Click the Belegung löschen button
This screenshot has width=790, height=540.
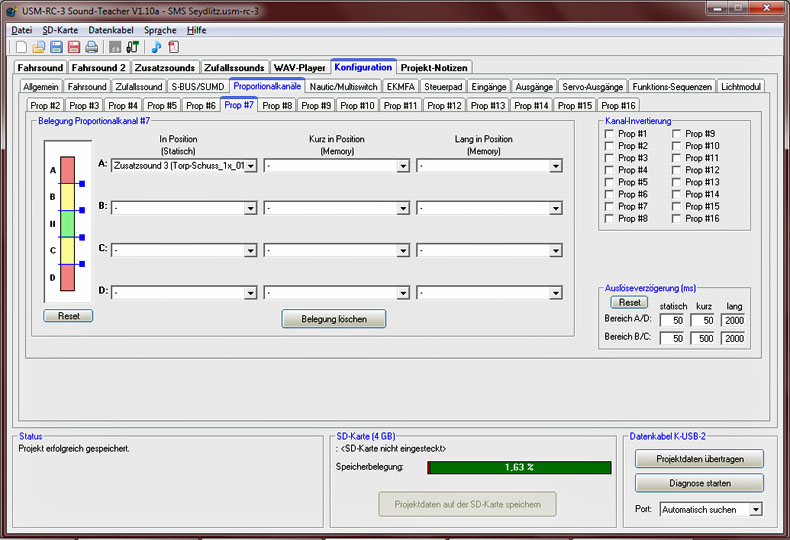tap(334, 319)
